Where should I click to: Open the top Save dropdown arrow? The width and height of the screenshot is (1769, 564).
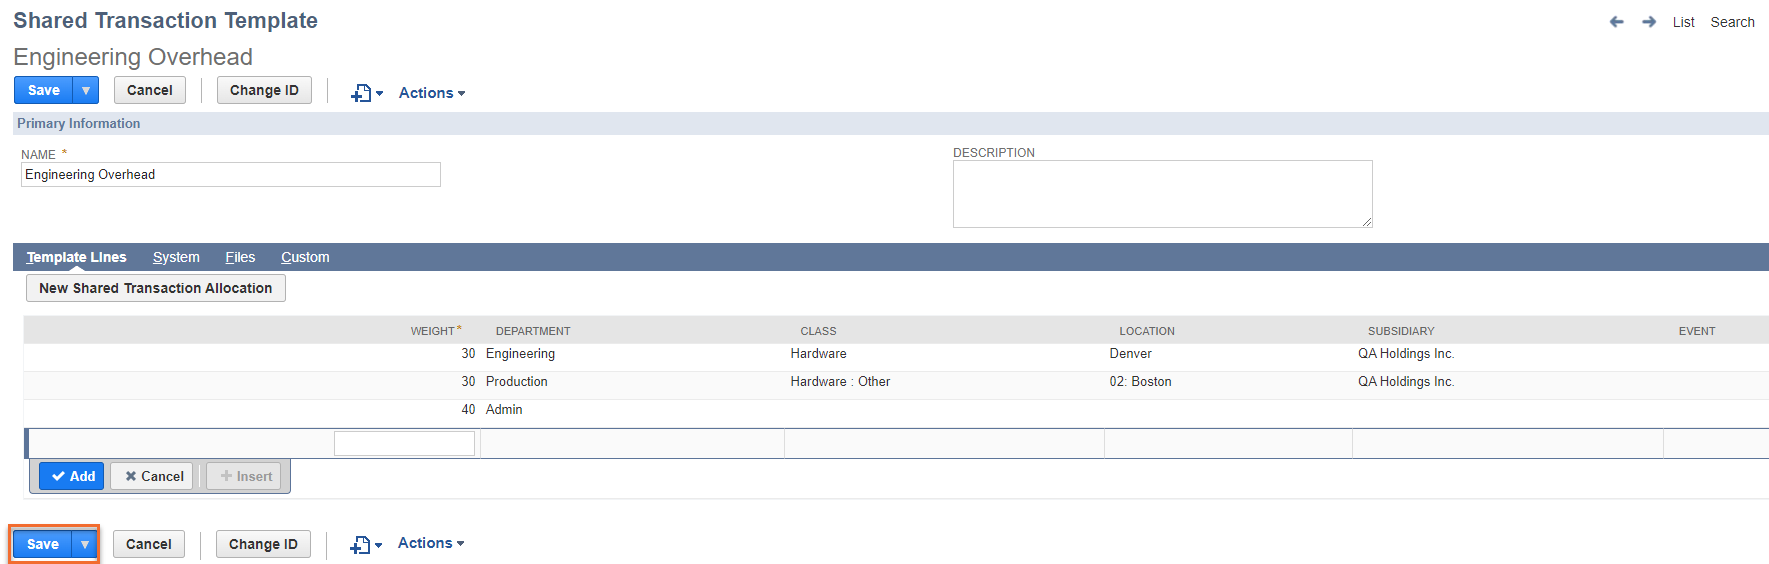[x=86, y=90]
